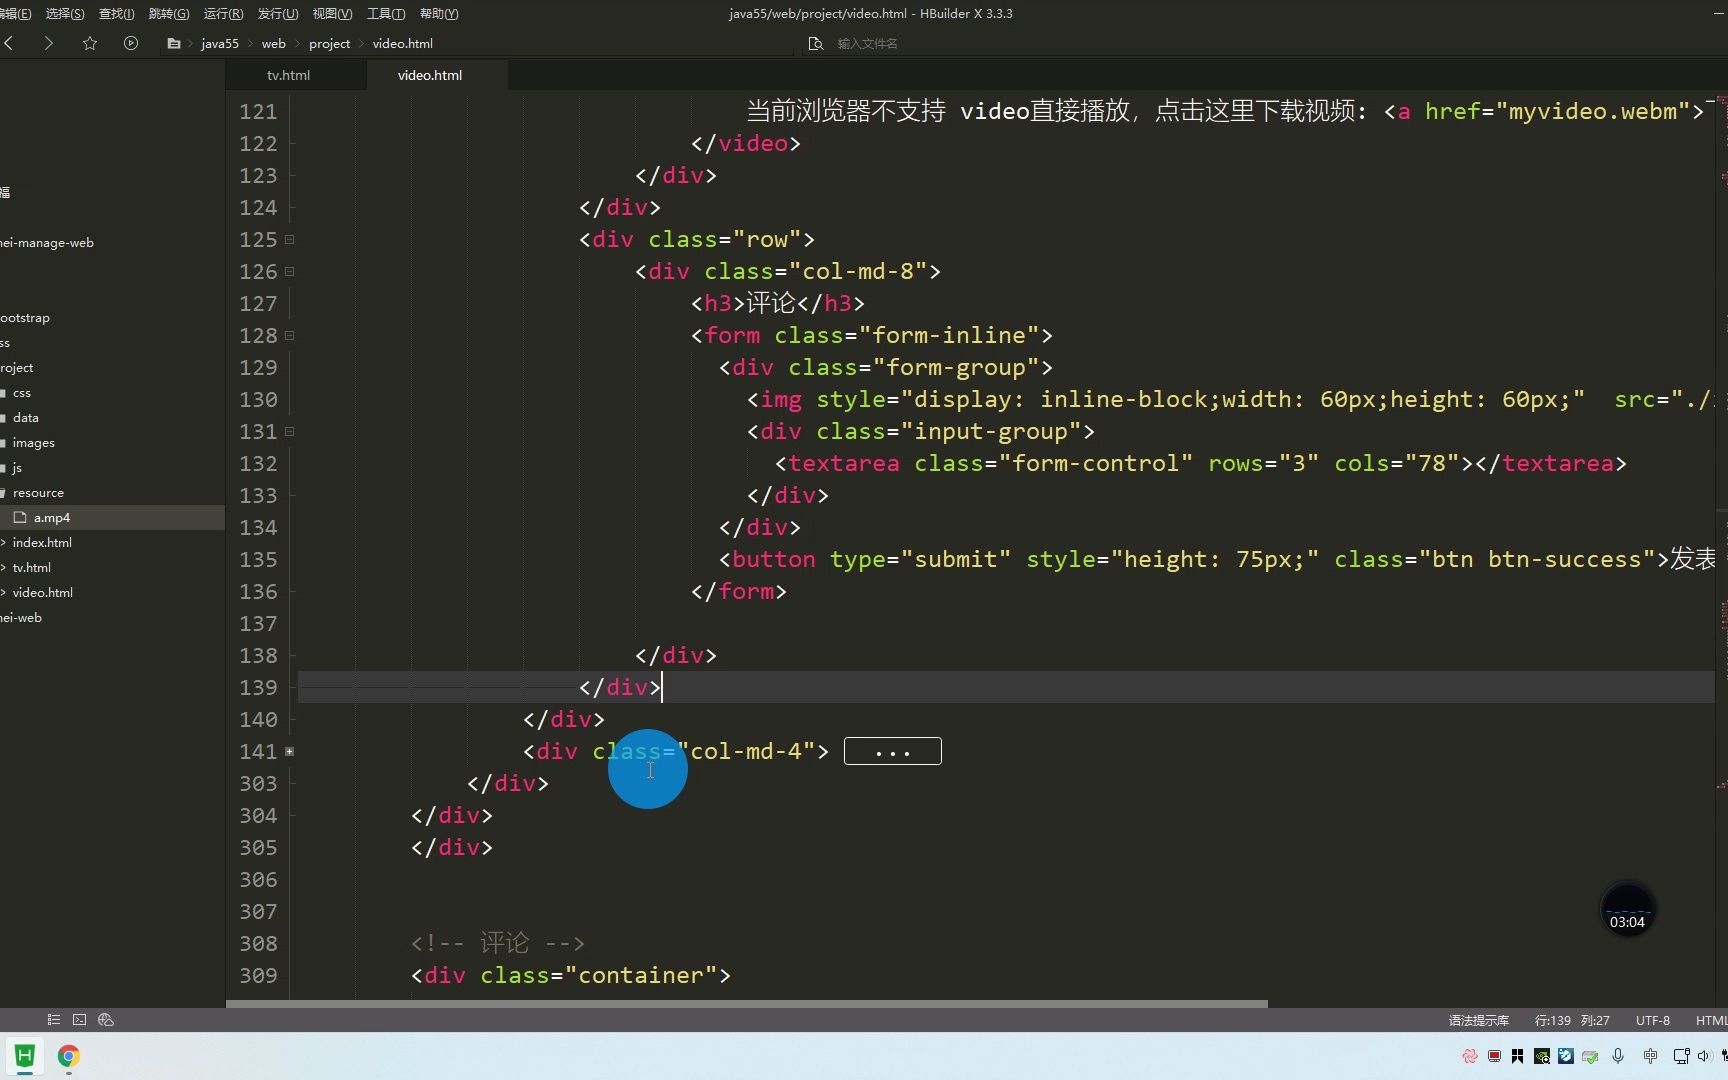The image size is (1728, 1080).
Task: Go back using the left arrow navigation icon
Action: tap(9, 43)
